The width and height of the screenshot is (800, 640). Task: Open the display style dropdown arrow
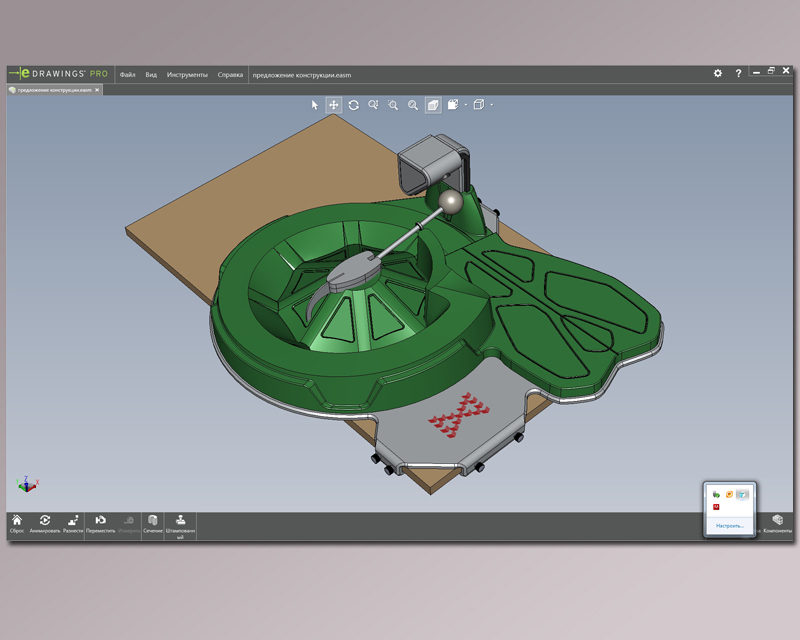click(x=491, y=105)
